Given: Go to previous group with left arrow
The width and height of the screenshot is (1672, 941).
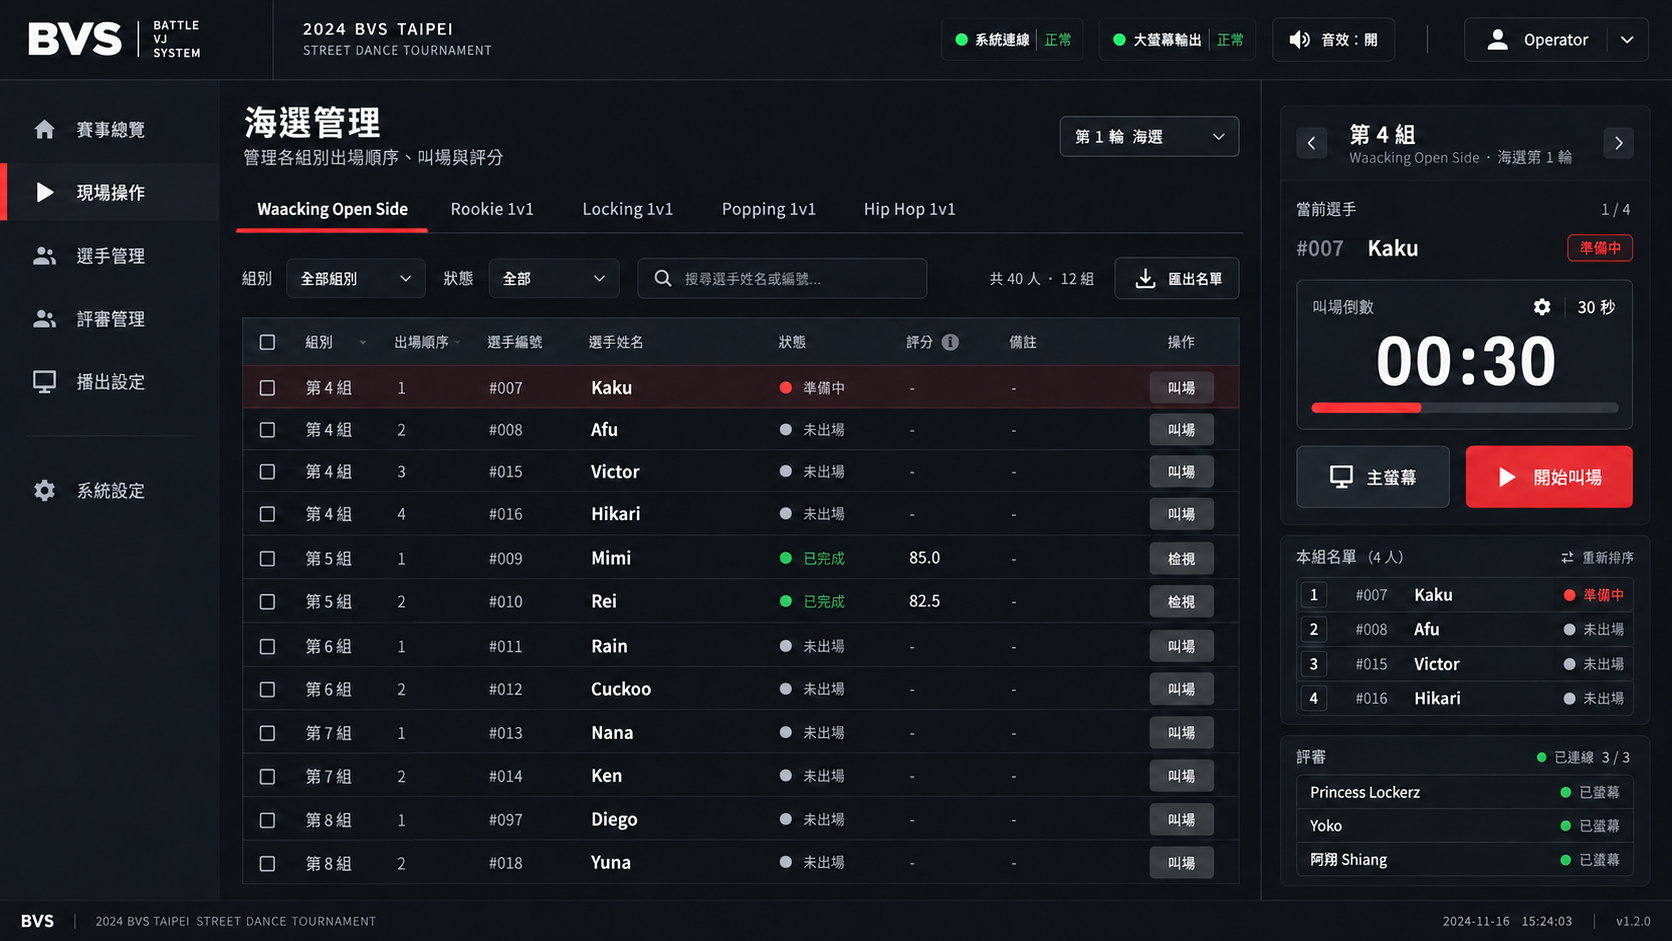Looking at the screenshot, I should [1312, 143].
